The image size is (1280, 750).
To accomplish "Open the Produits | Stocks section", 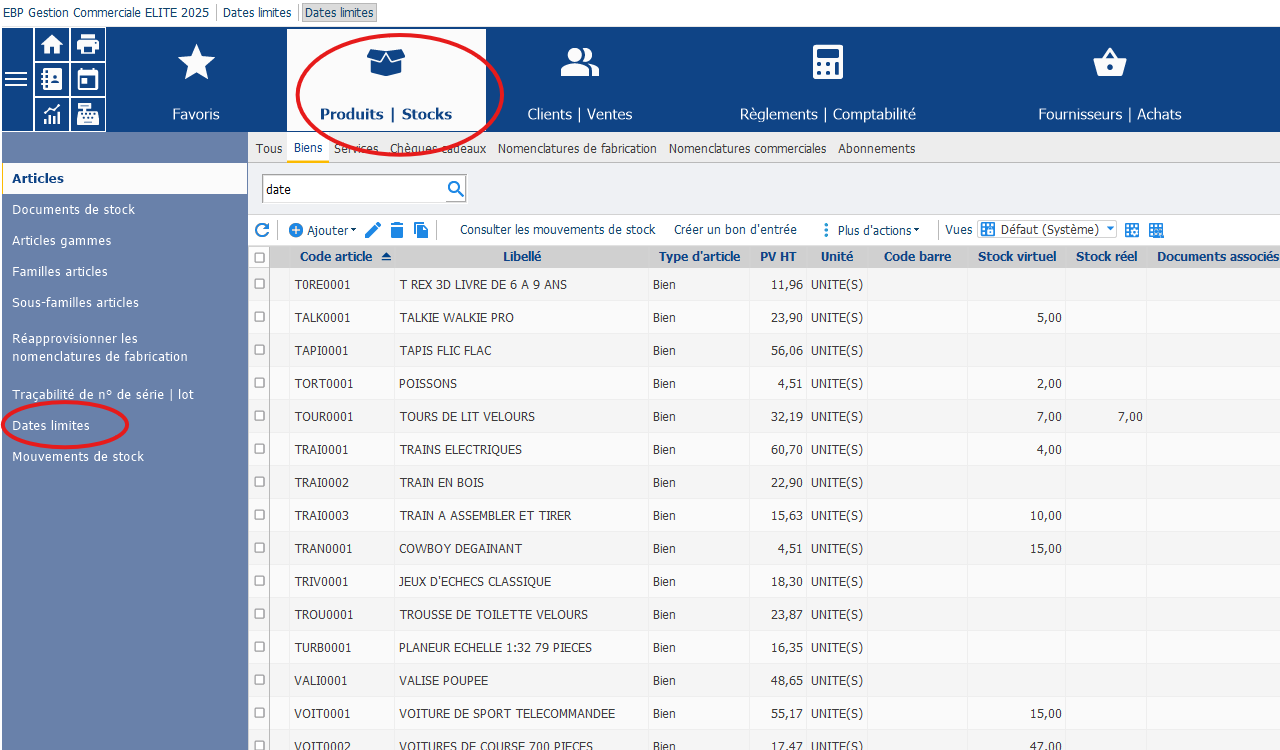I will point(386,80).
